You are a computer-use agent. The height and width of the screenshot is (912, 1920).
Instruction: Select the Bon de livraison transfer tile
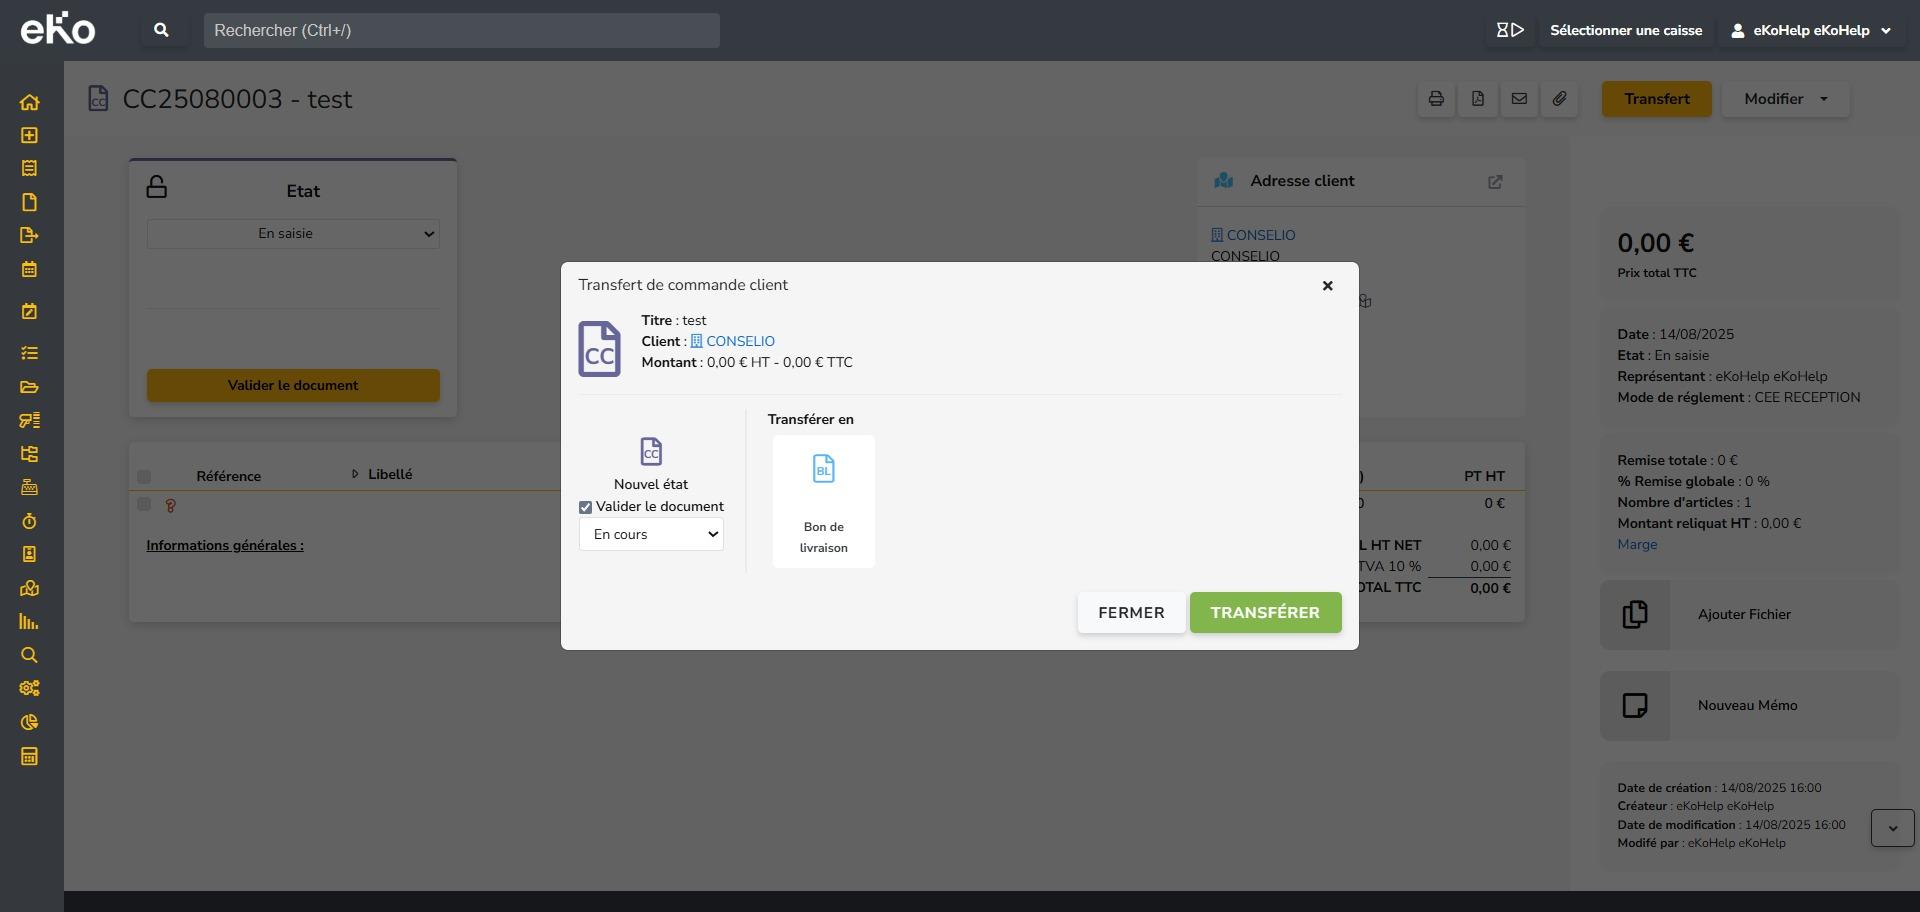pyautogui.click(x=823, y=501)
